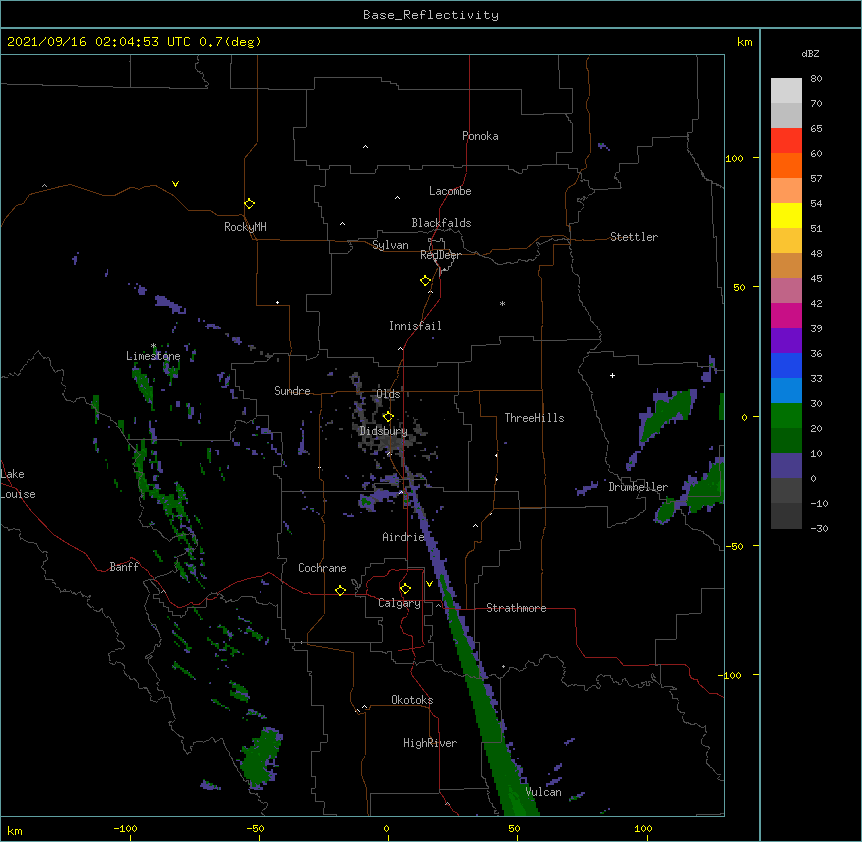This screenshot has height=842, width=862.
Task: Pick the light blue swatch between 33 and 30
Action: [786, 391]
